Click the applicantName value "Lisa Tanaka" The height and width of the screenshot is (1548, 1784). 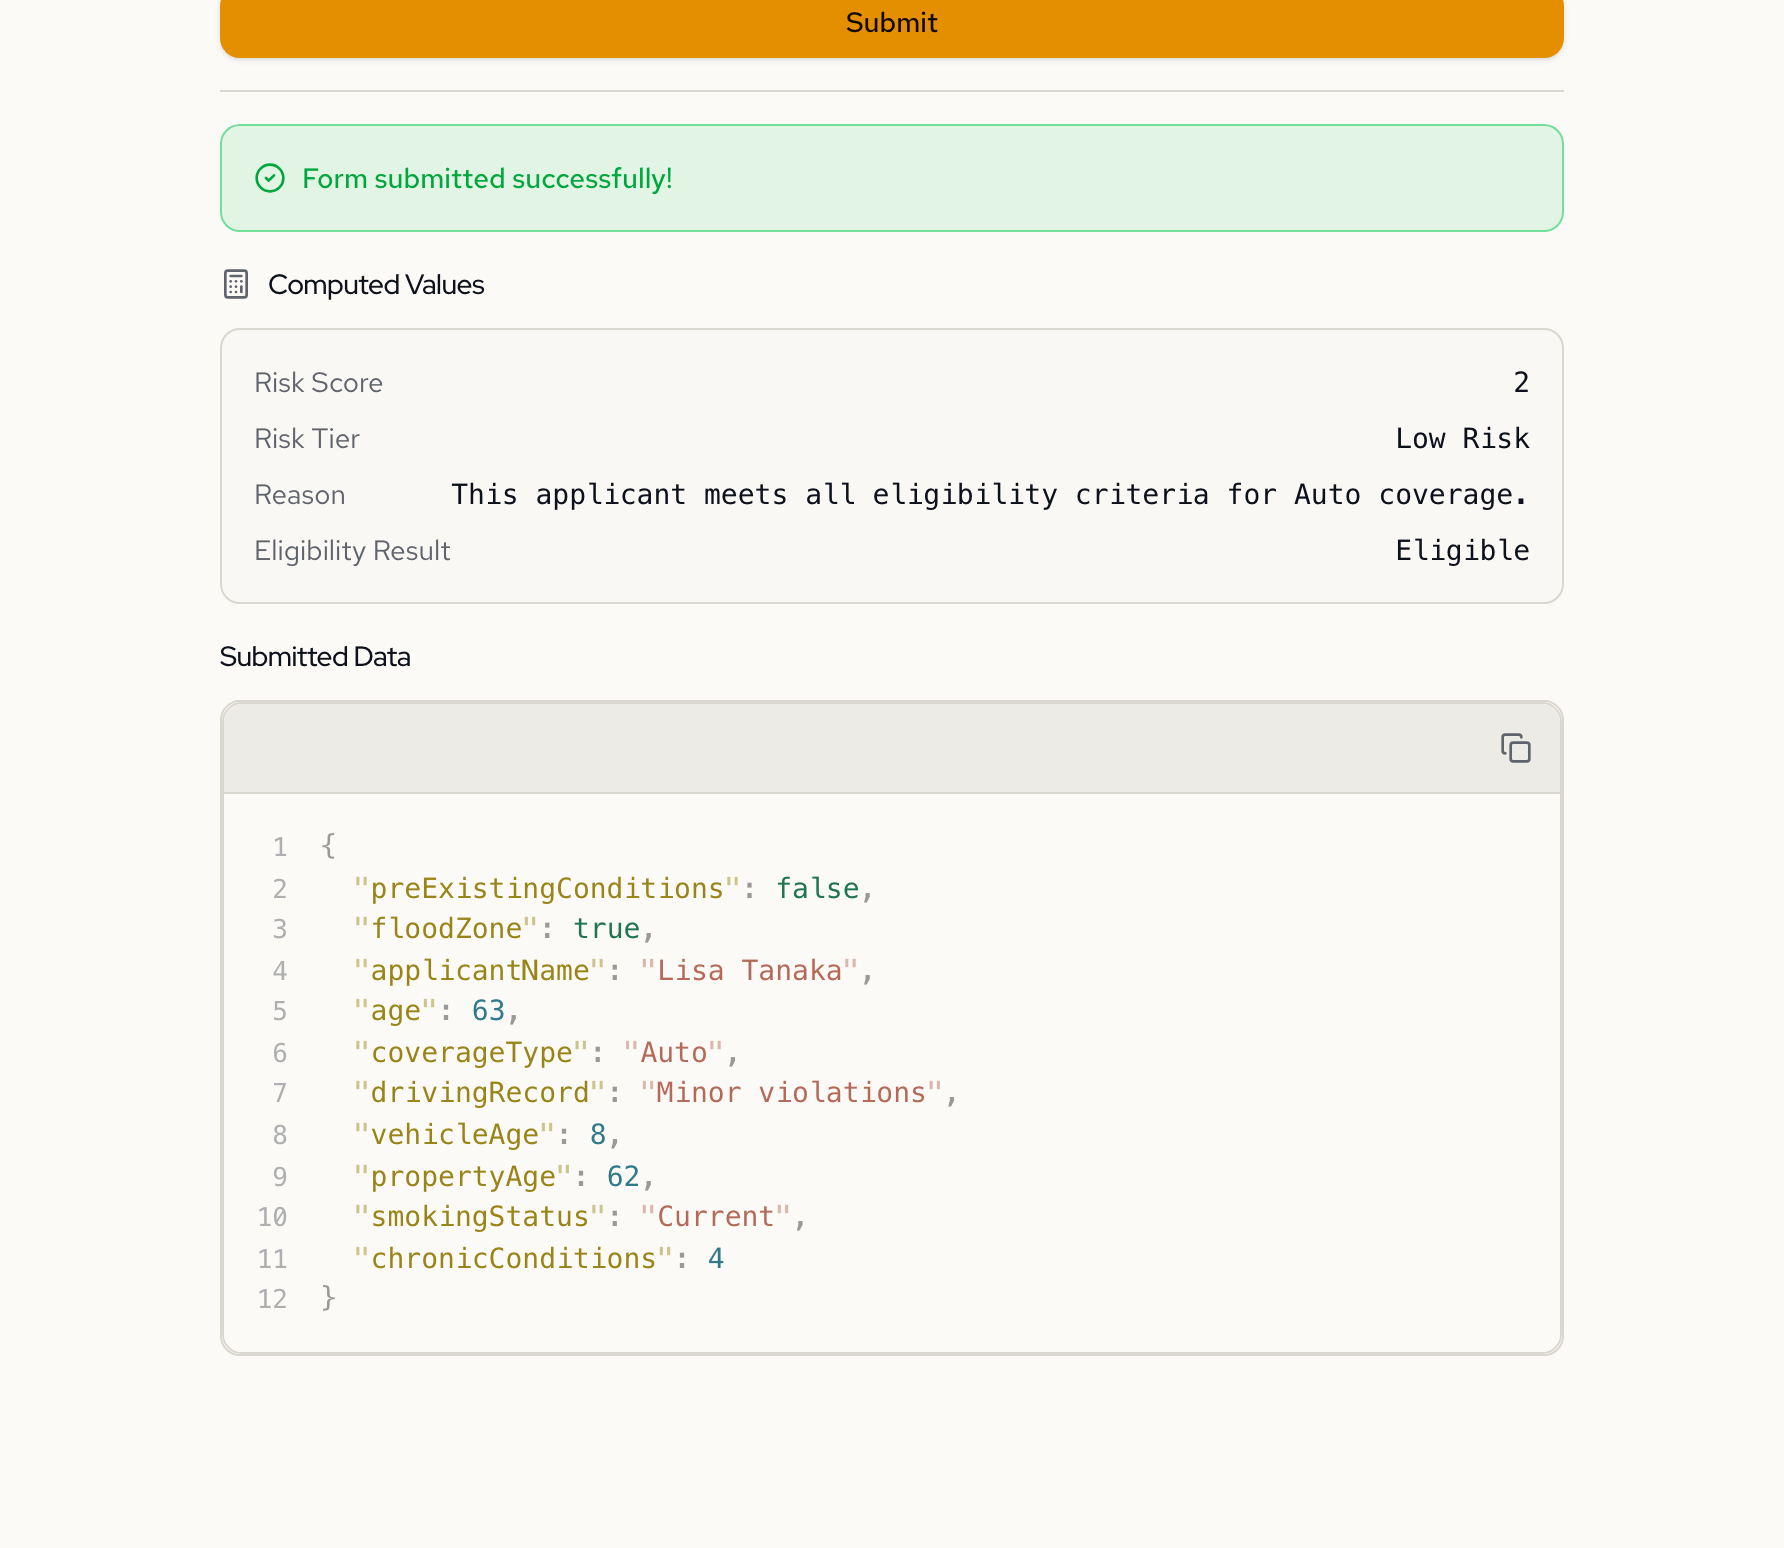click(749, 971)
